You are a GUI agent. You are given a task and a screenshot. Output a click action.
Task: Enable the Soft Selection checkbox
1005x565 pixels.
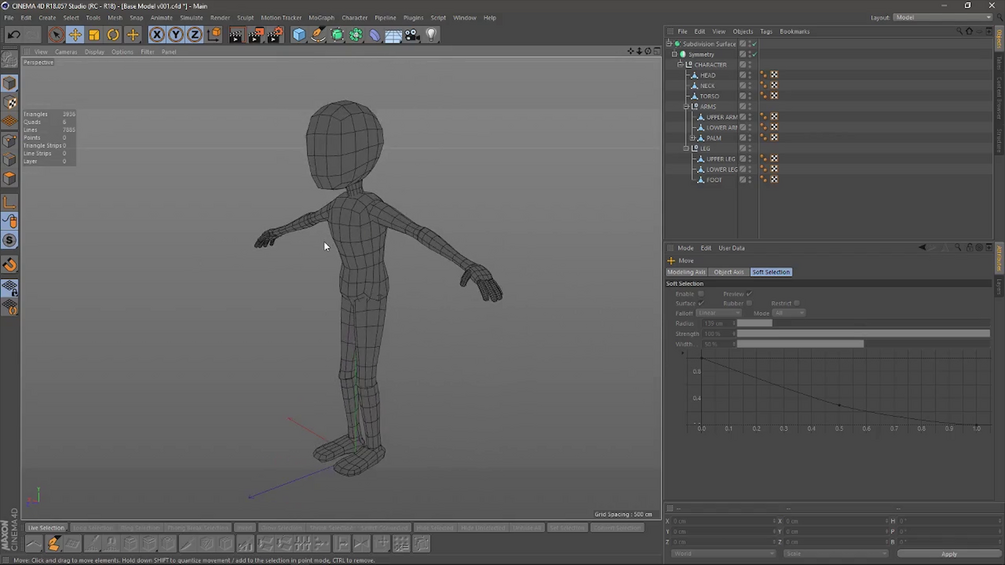(701, 294)
